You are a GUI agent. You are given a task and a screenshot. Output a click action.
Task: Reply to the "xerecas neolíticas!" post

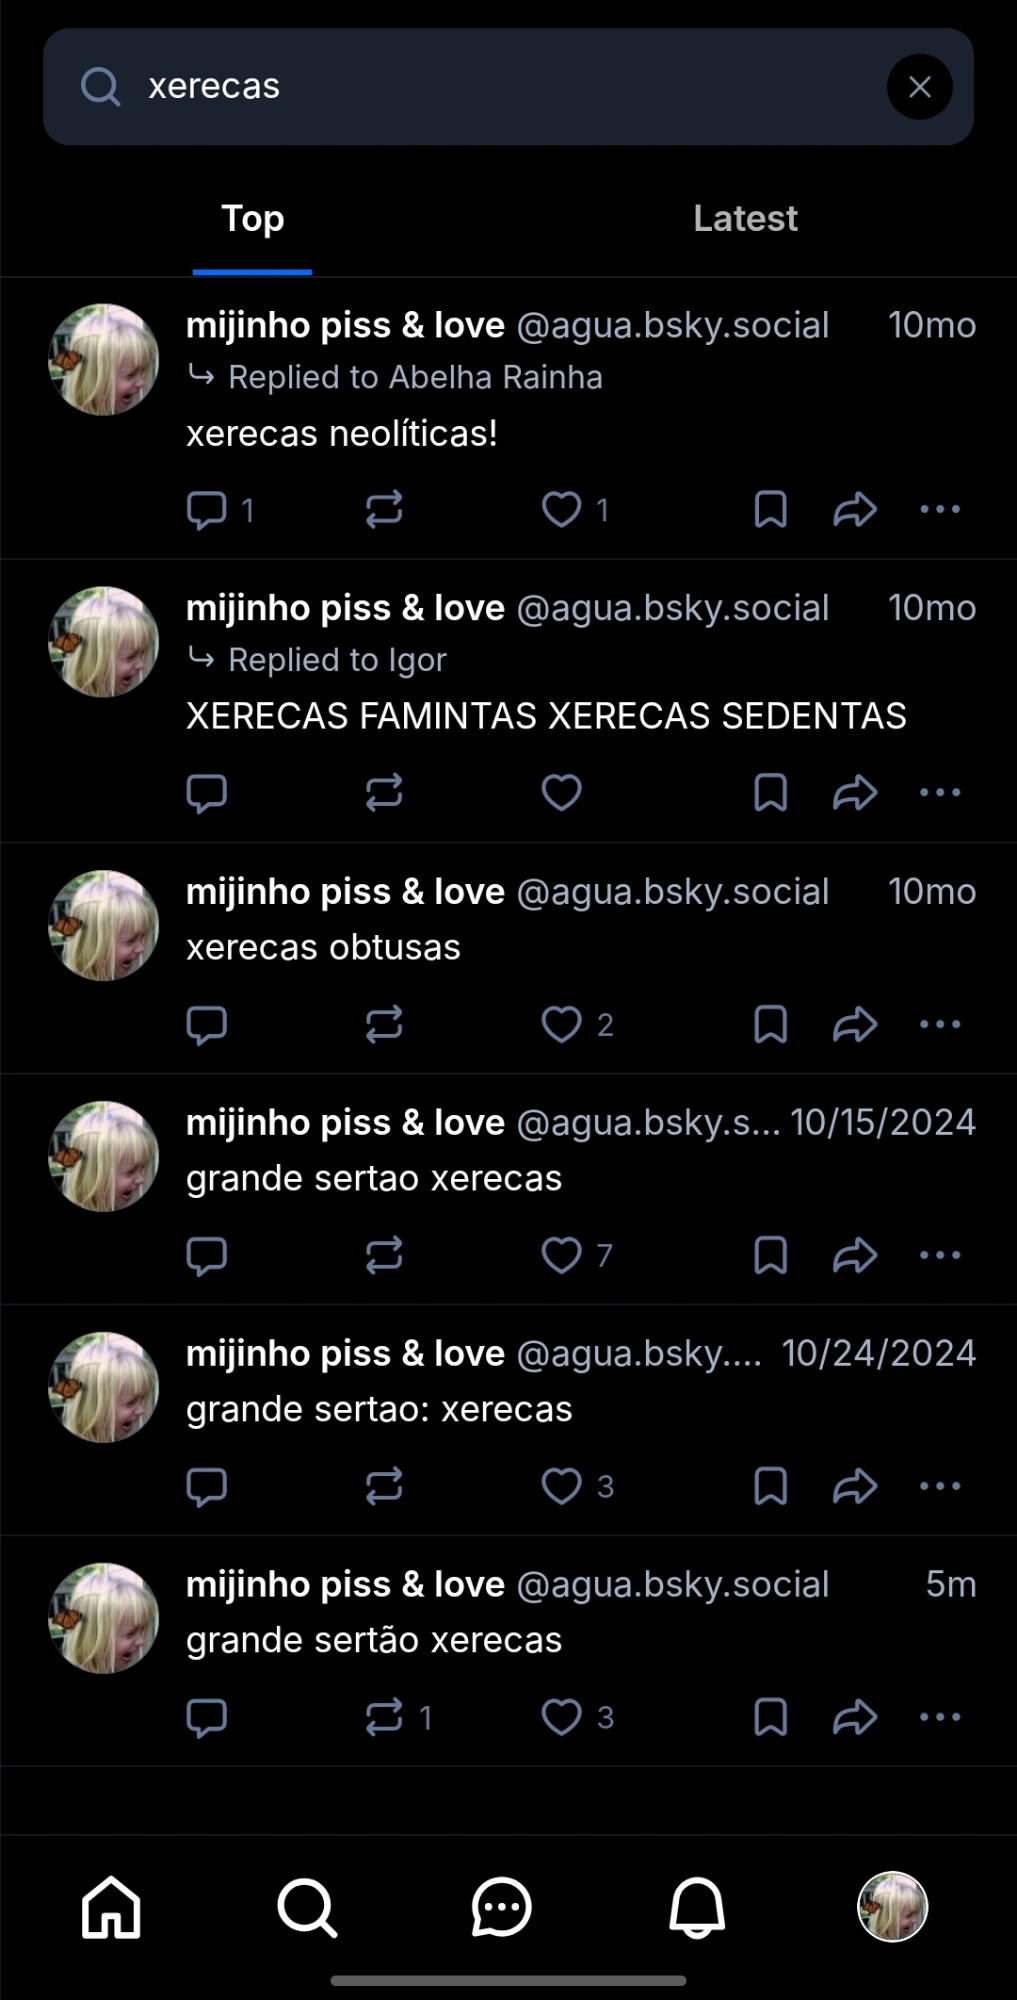click(207, 510)
